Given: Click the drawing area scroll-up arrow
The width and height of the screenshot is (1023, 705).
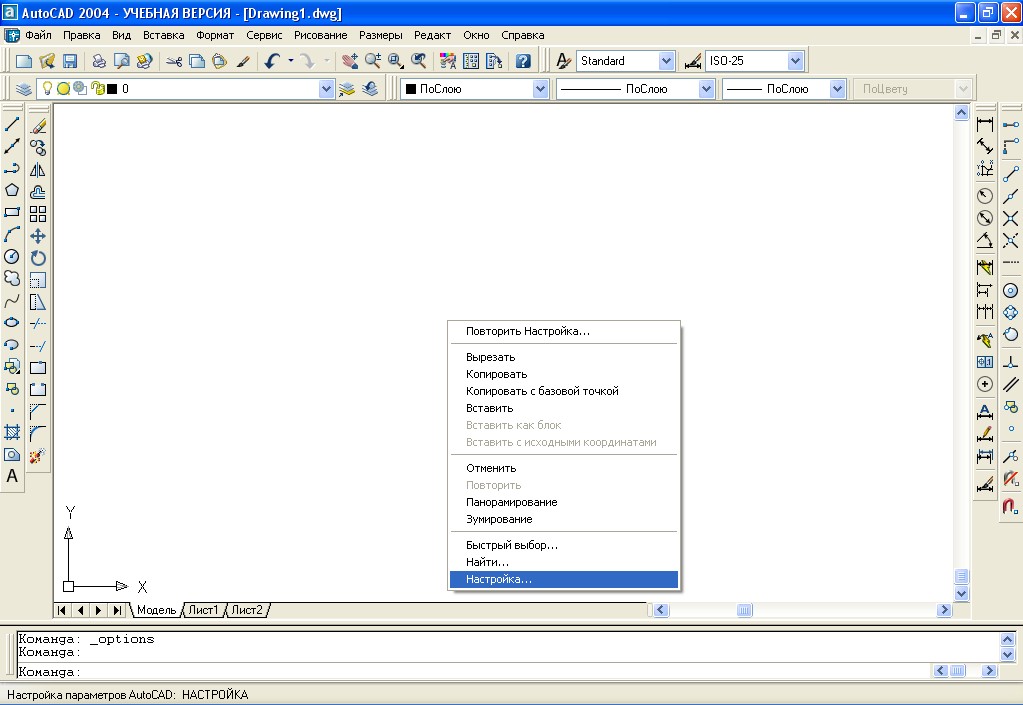Looking at the screenshot, I should (x=961, y=112).
